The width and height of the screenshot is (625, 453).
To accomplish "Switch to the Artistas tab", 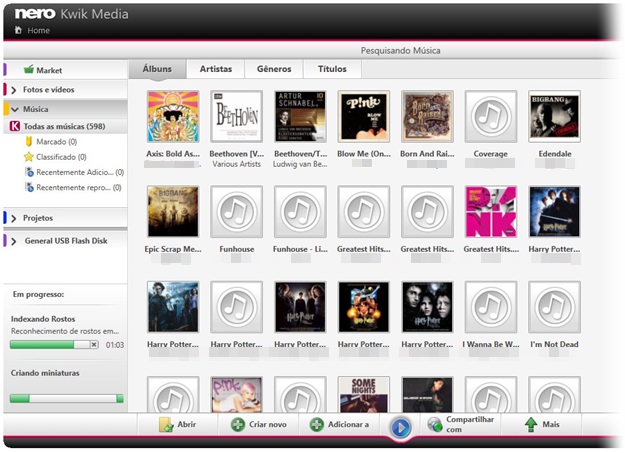I will [x=216, y=69].
